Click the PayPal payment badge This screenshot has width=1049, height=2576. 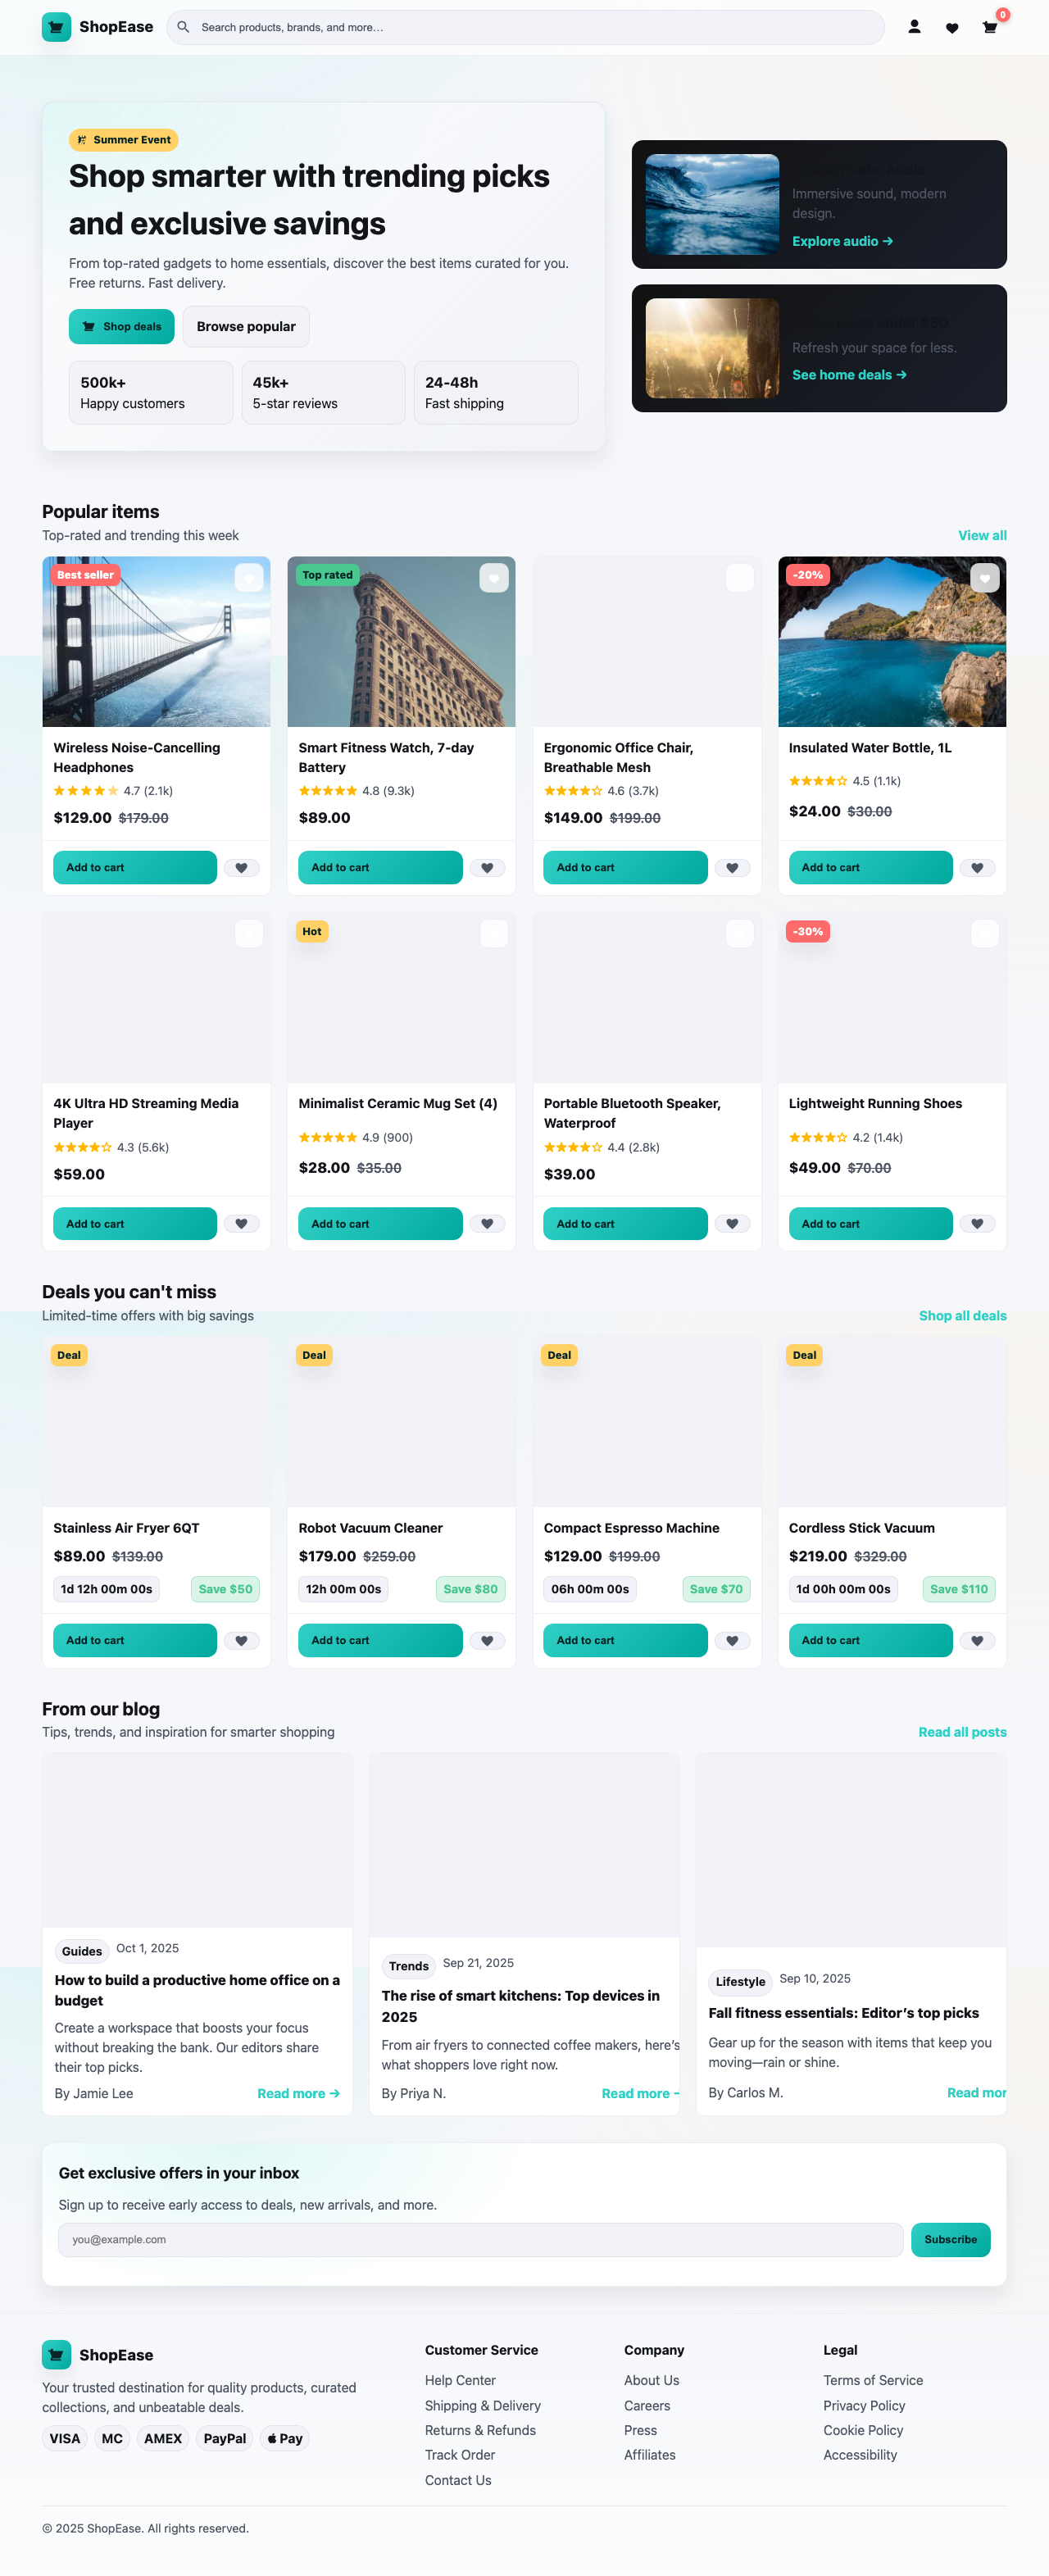(x=224, y=2438)
